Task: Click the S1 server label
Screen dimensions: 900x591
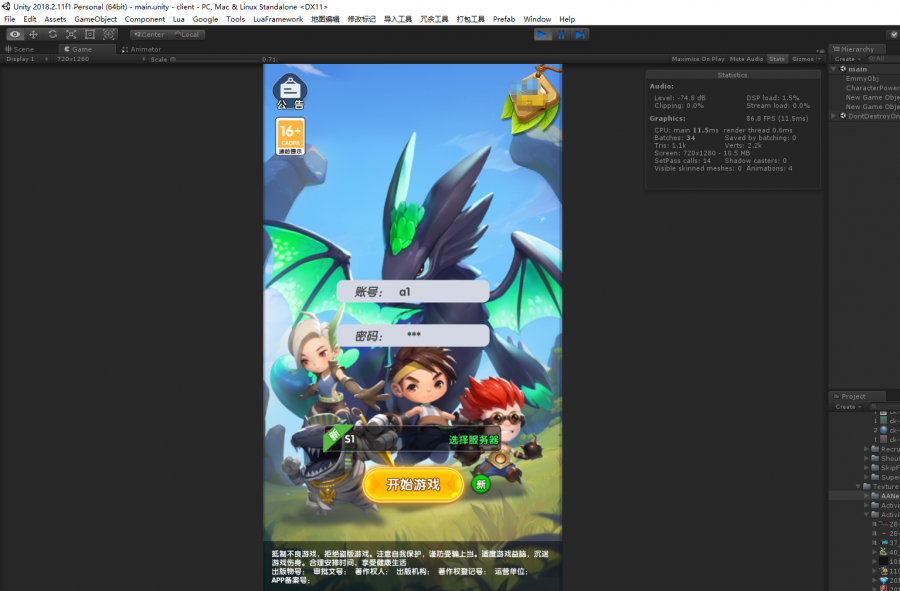Action: click(349, 439)
